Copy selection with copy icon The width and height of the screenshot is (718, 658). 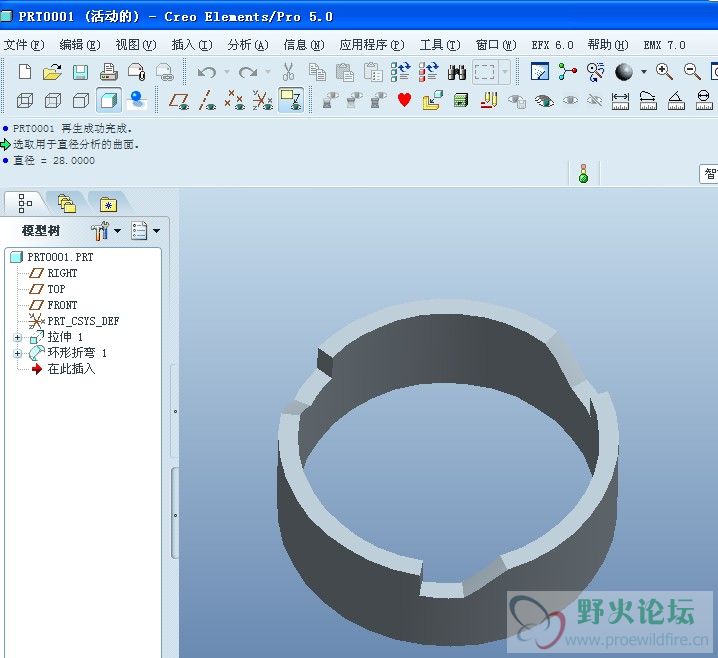click(316, 72)
